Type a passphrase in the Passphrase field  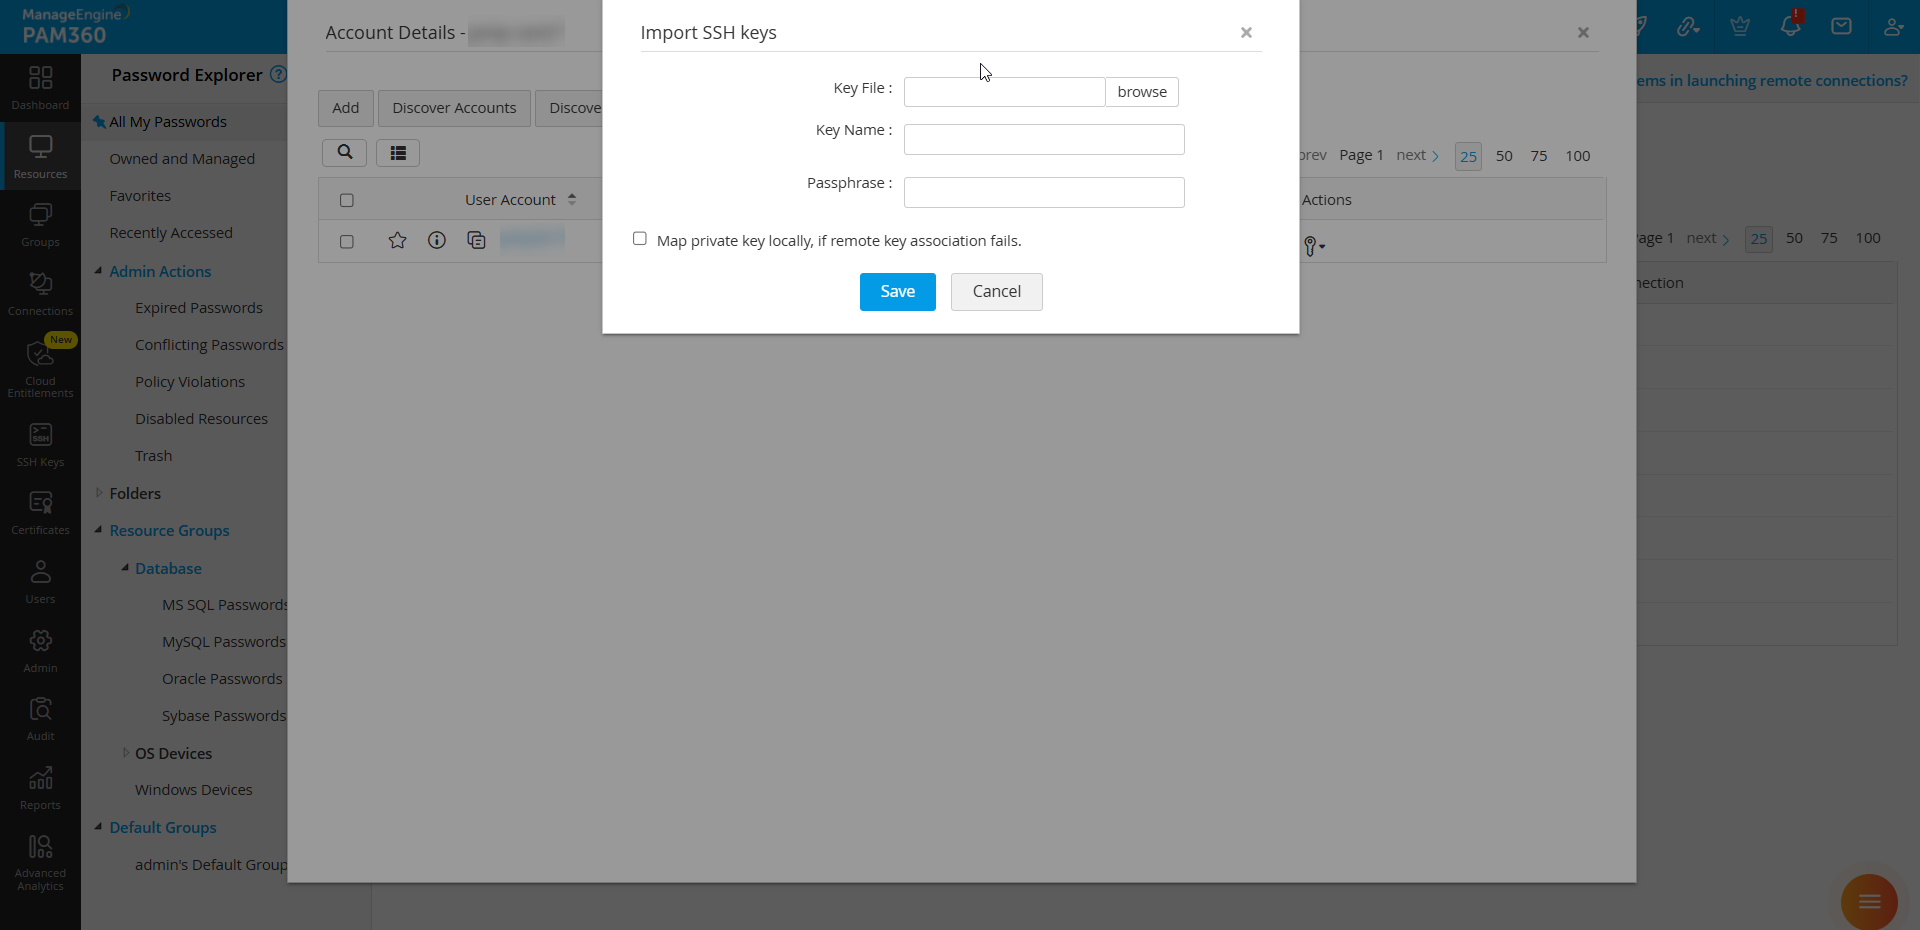[1043, 192]
